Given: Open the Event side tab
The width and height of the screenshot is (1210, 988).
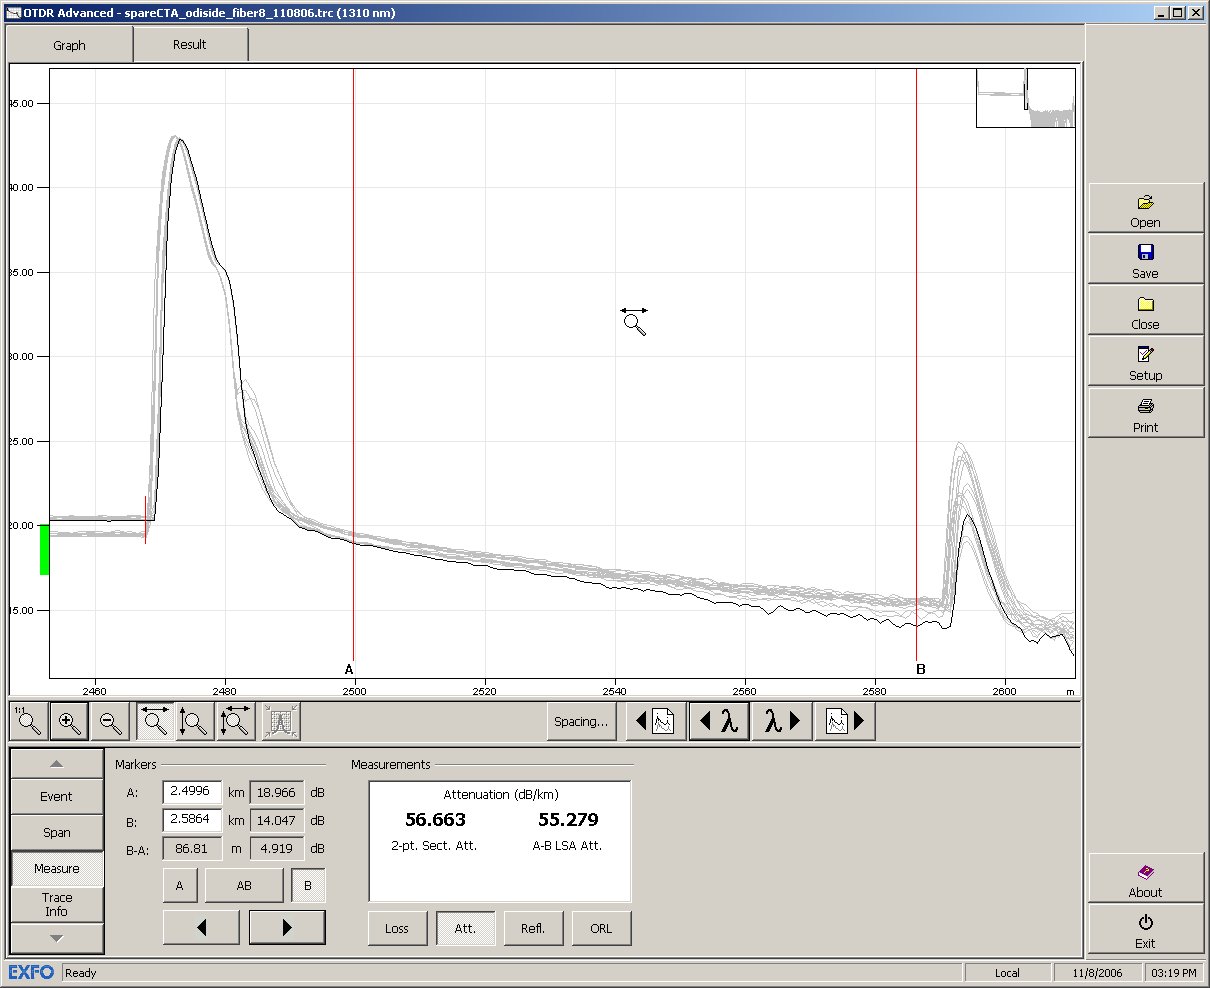Looking at the screenshot, I should [x=57, y=796].
